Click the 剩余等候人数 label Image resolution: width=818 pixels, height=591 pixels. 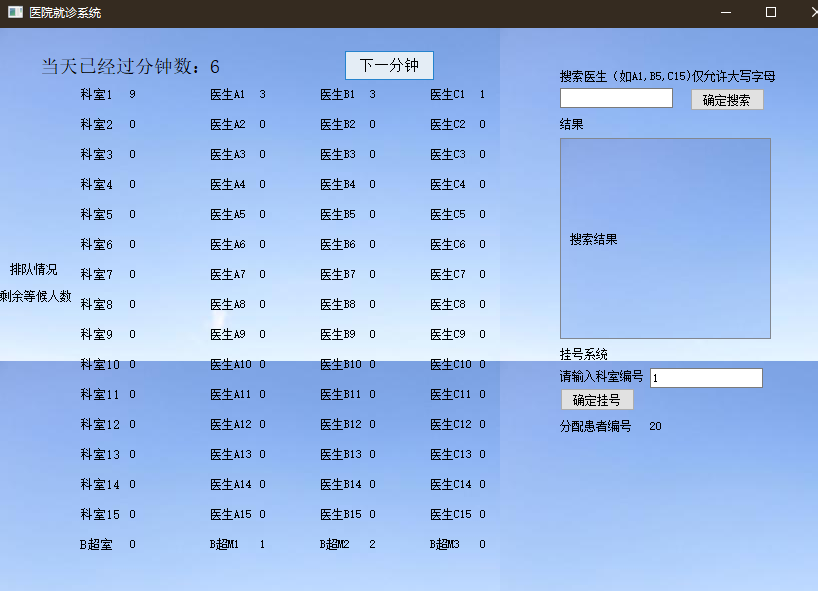[36, 296]
